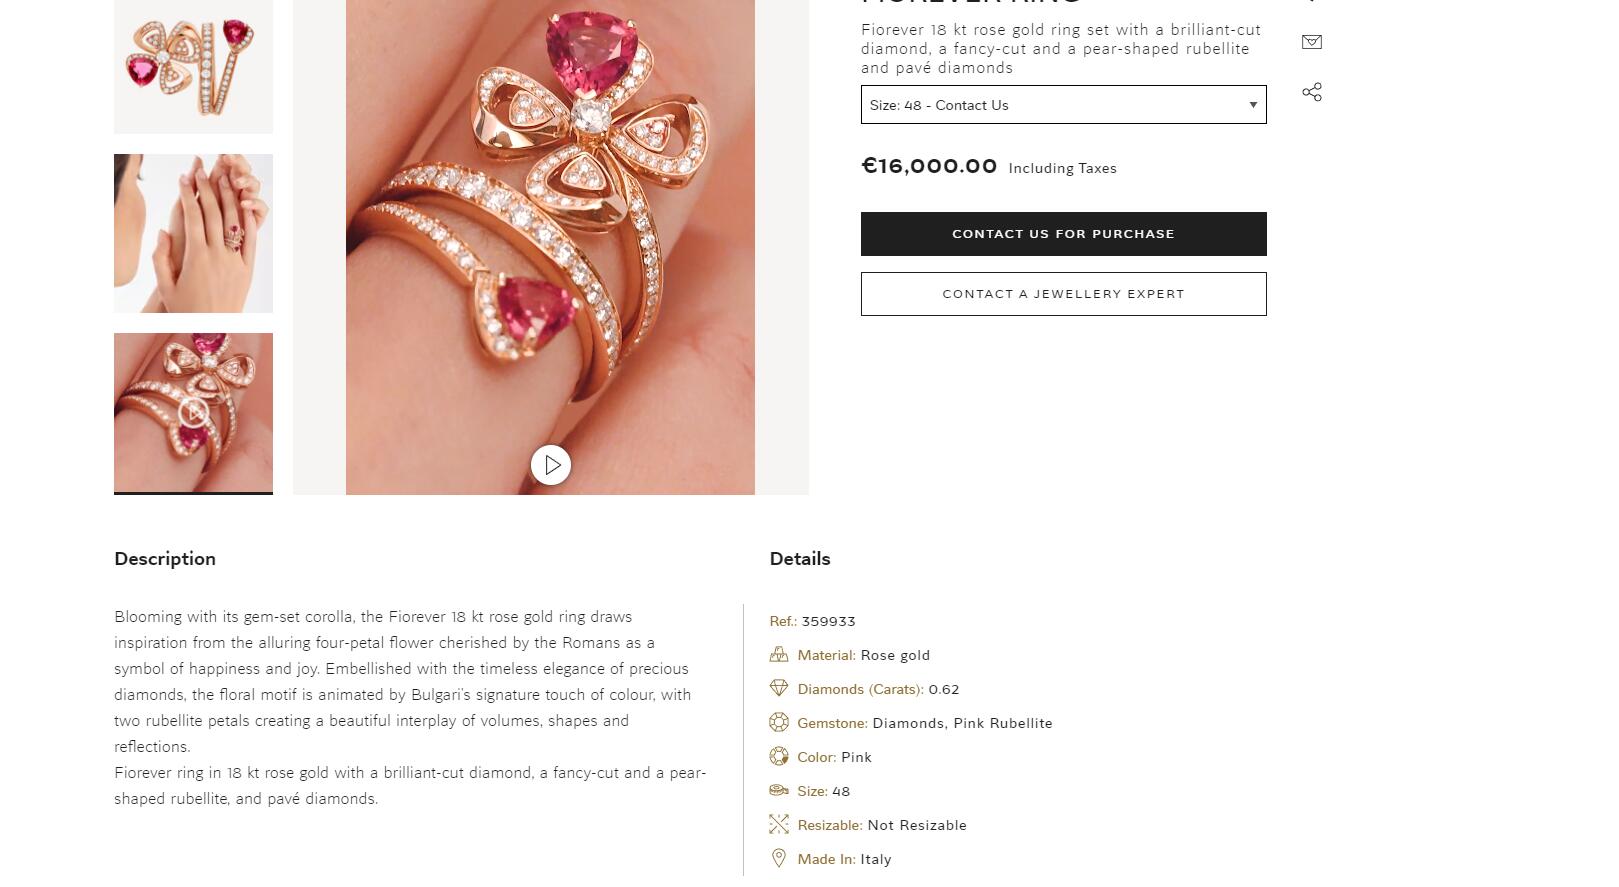Click the Gemstone icon in Details
Viewport: 1619px width, 887px height.
[779, 722]
